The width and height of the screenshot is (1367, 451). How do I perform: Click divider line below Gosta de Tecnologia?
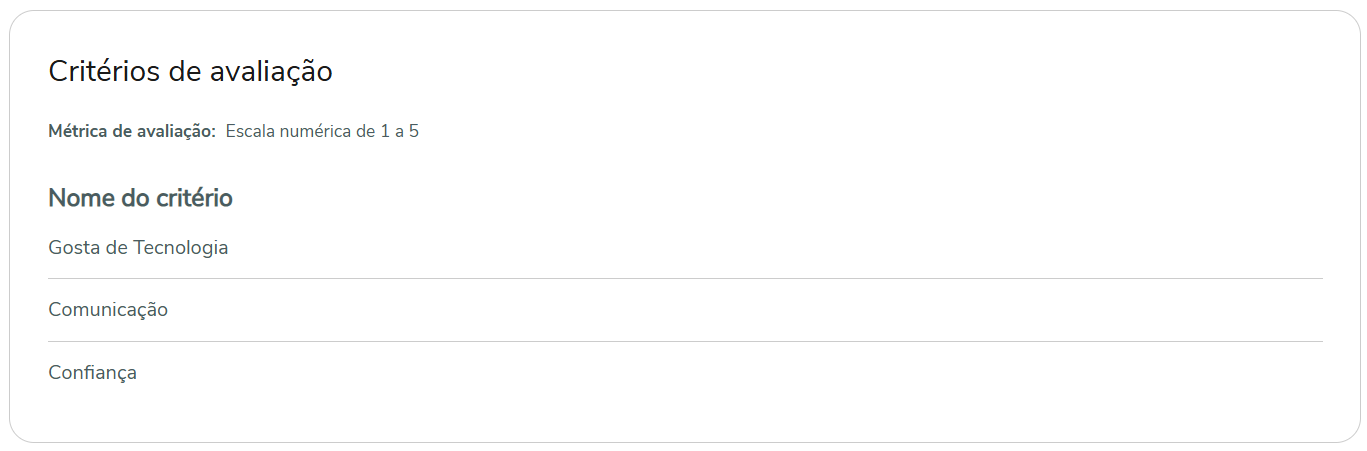click(x=685, y=279)
